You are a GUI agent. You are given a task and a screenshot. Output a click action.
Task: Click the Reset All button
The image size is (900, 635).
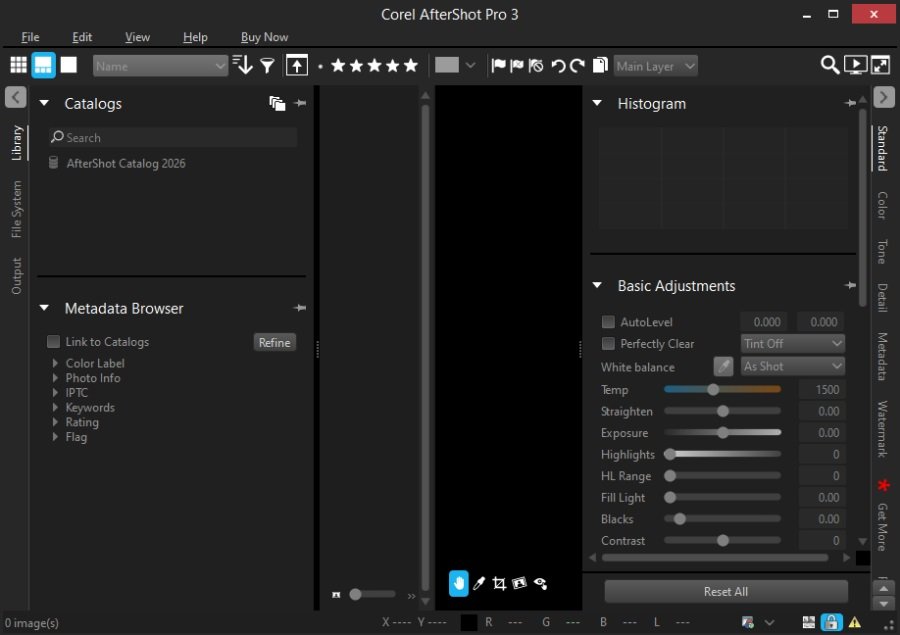coord(726,591)
